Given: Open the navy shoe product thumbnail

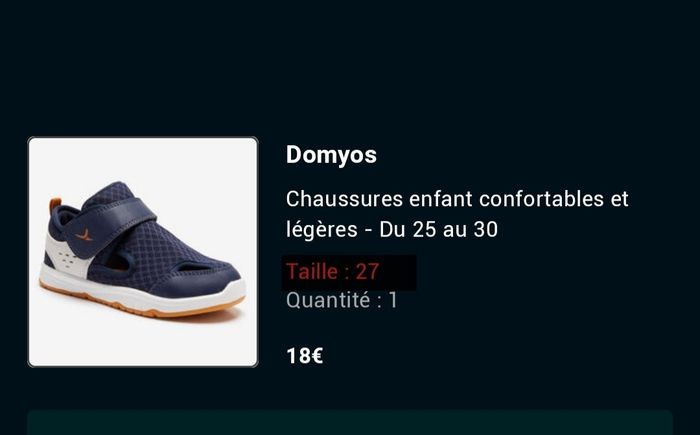Looking at the screenshot, I should coord(143,252).
